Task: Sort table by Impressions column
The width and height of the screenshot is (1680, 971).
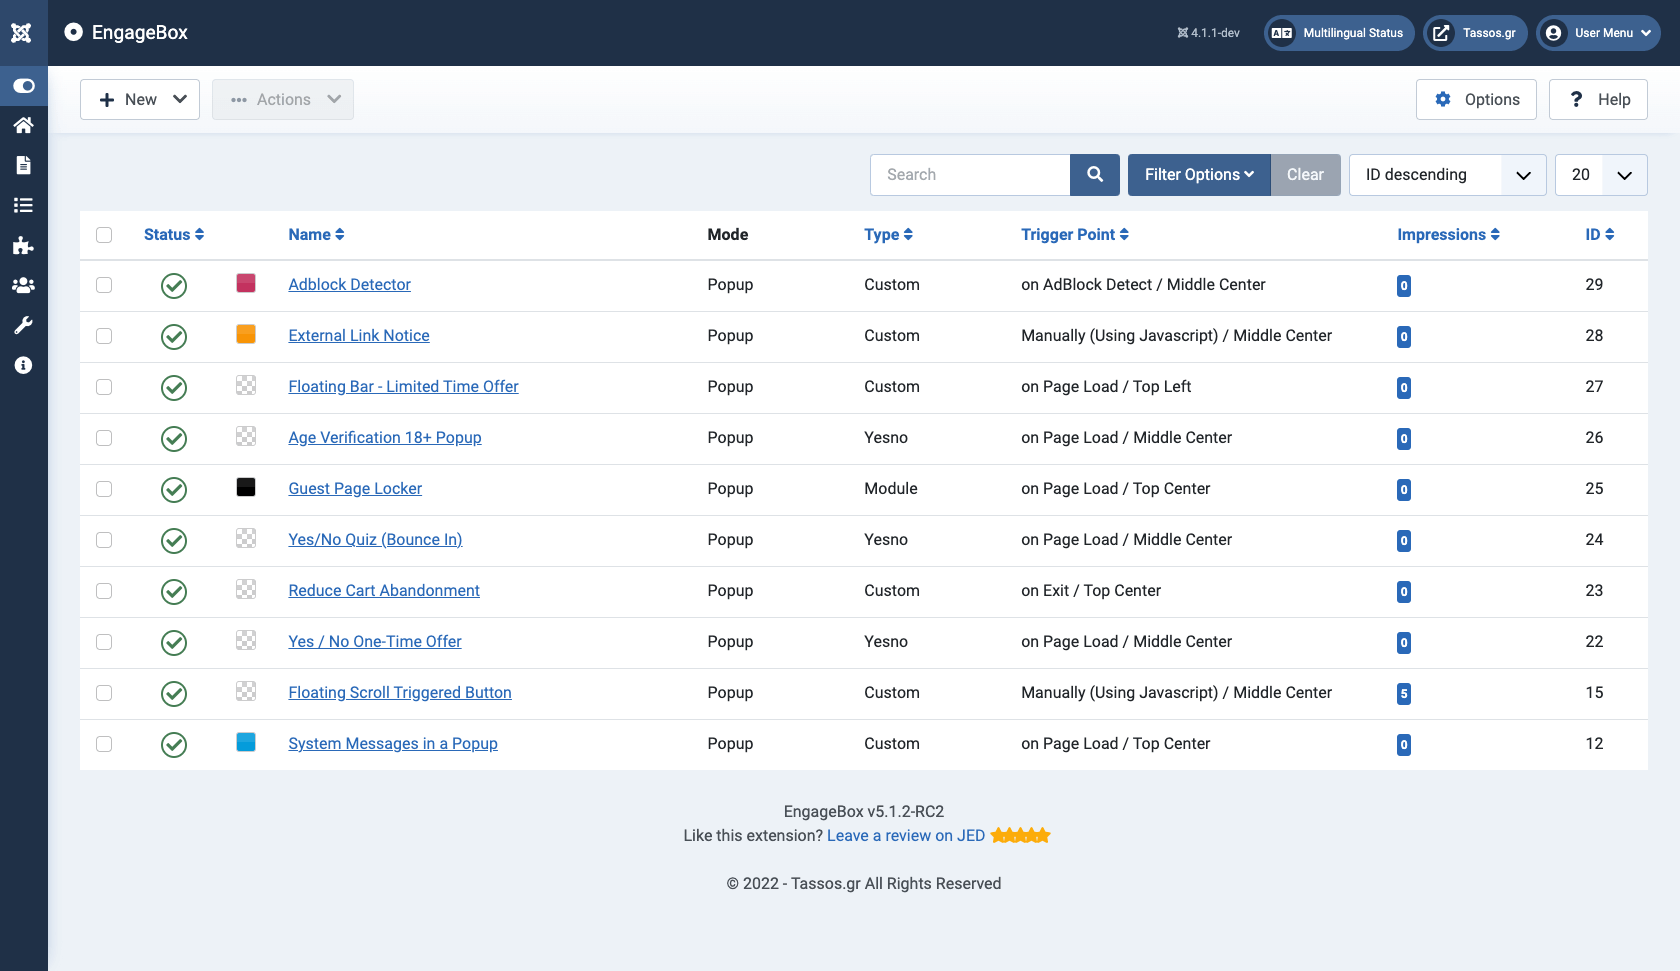Action: point(1448,235)
